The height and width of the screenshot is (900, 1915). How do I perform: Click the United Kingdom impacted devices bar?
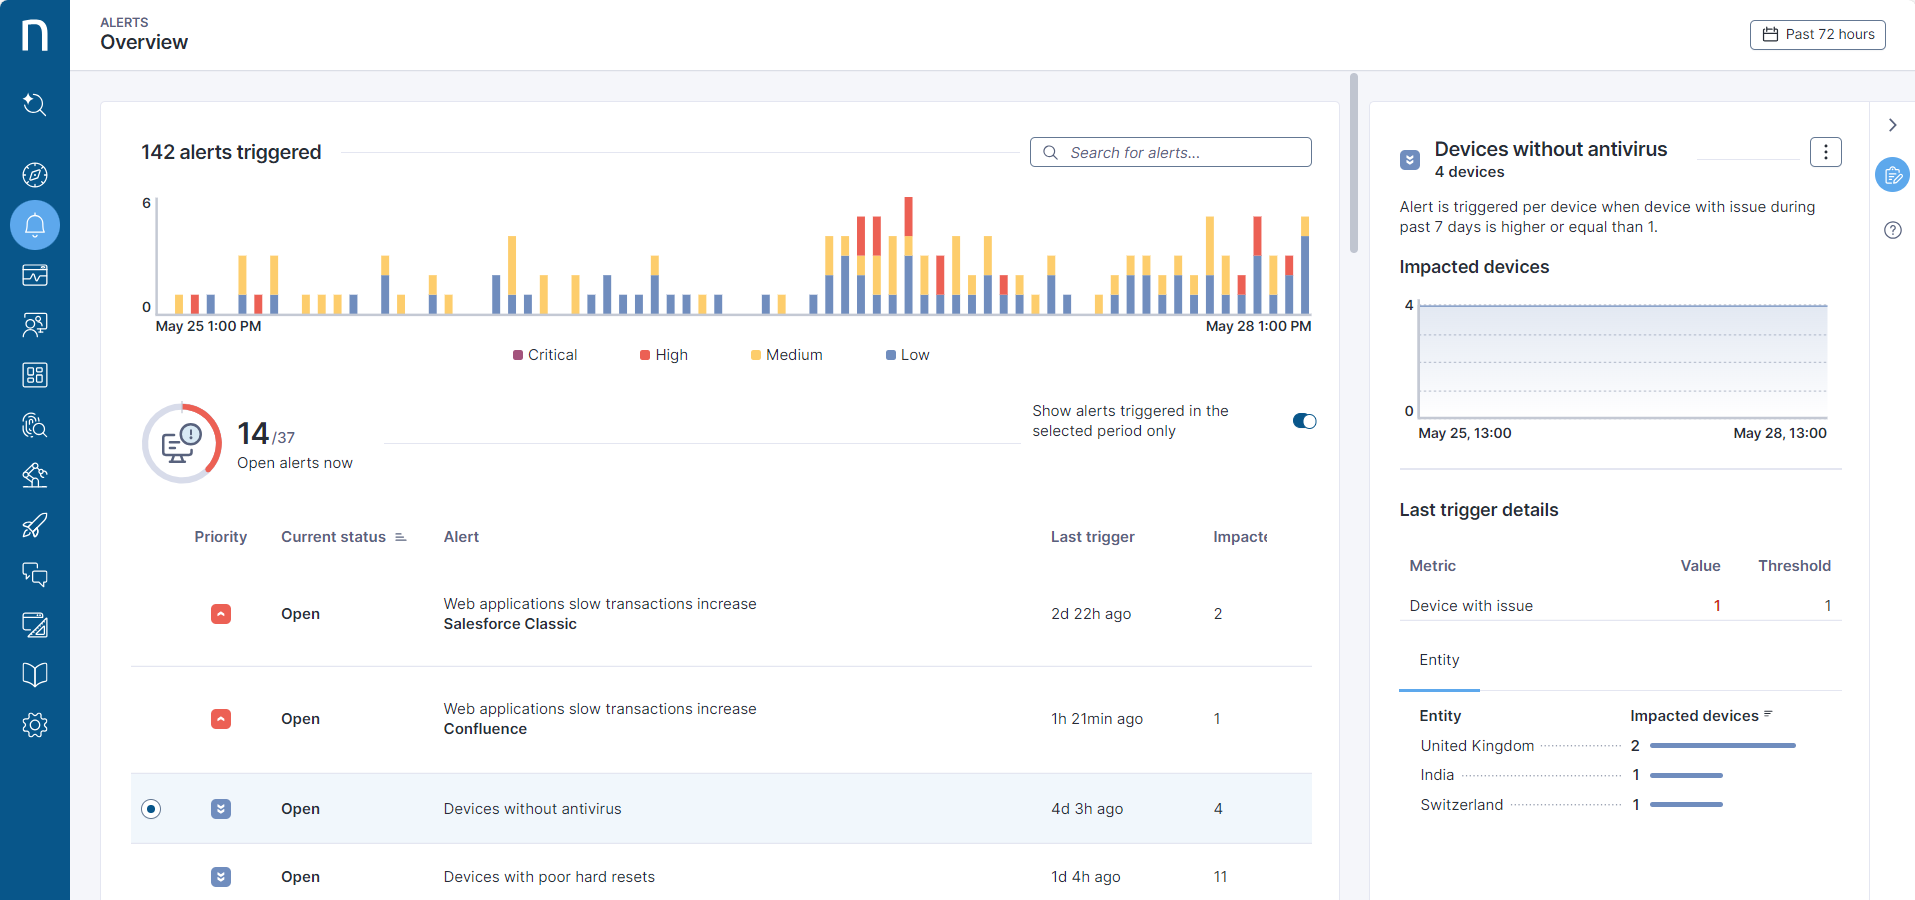tap(1722, 746)
